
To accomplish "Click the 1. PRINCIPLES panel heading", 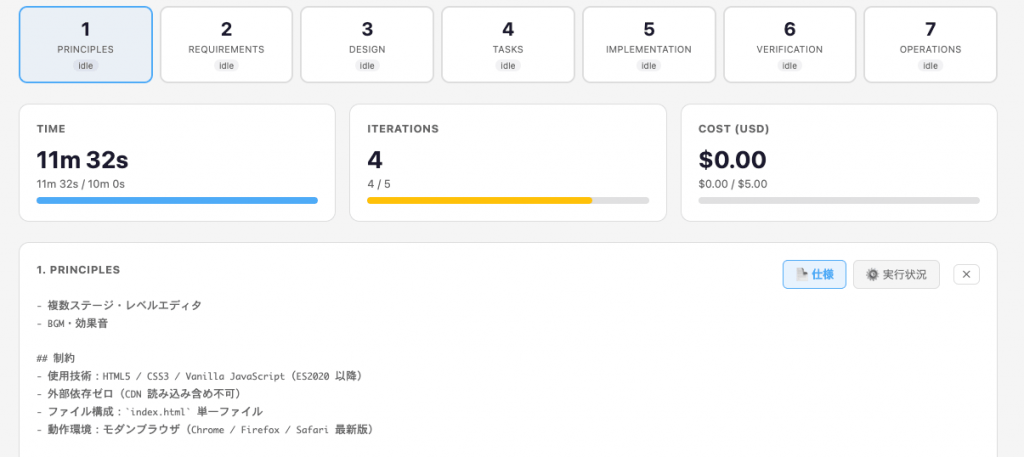I will tap(78, 270).
